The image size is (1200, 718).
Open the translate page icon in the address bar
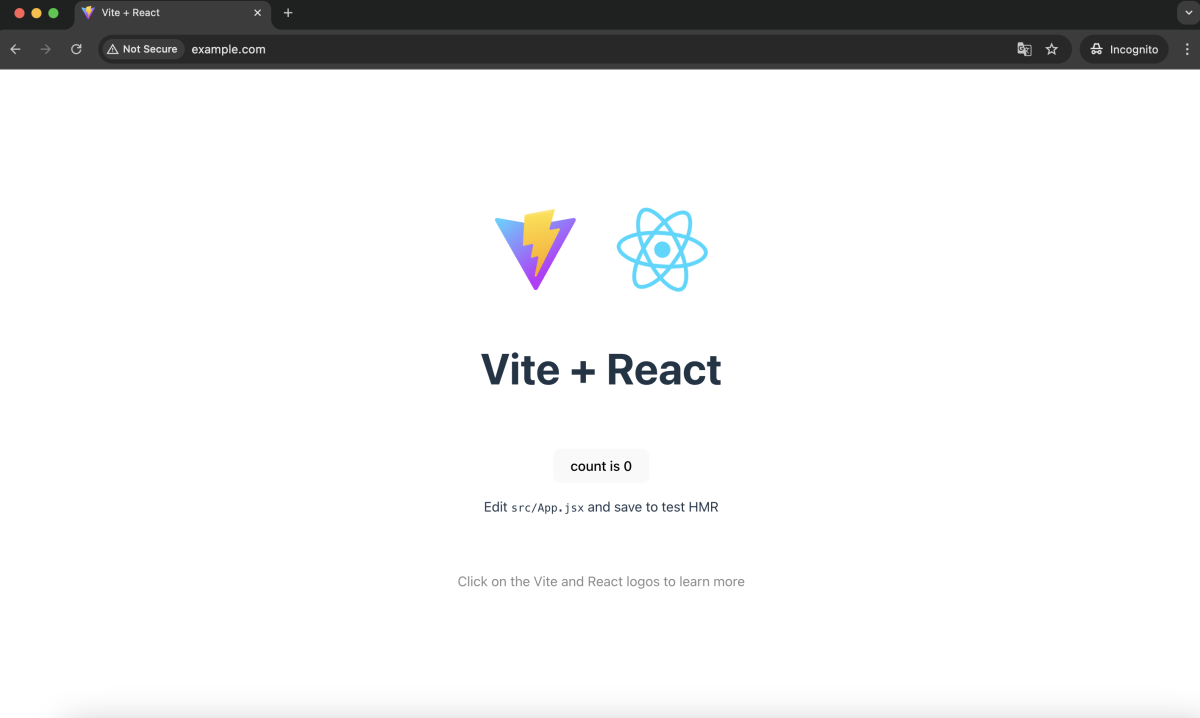(x=1024, y=49)
